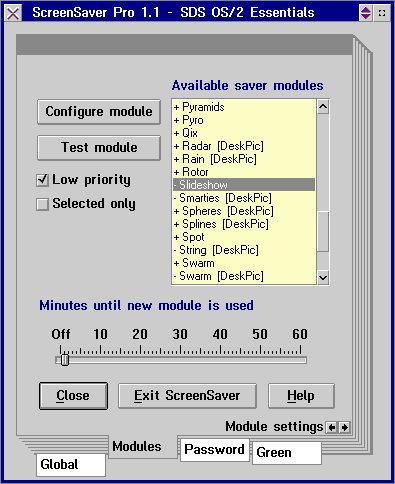Click the module list scroll down arrow

click(x=323, y=277)
